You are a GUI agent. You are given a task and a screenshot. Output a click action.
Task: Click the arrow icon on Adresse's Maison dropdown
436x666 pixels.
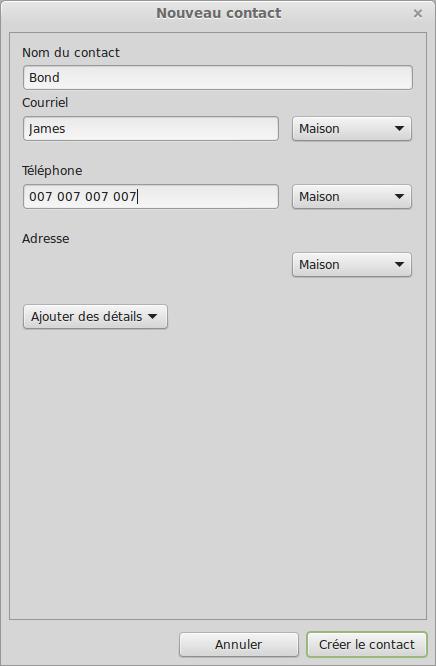tap(399, 264)
